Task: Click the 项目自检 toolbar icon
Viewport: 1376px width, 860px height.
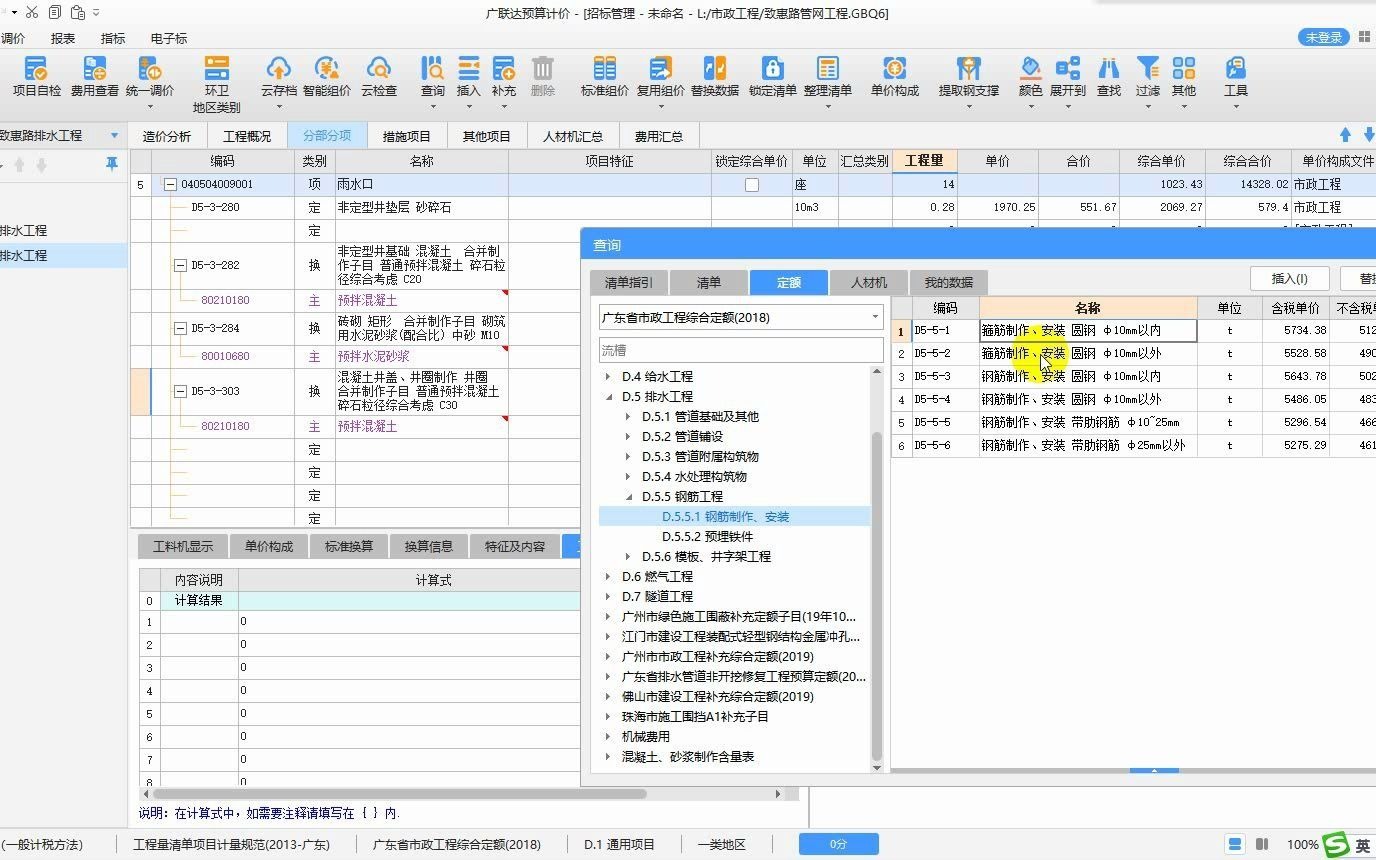Action: pos(36,77)
